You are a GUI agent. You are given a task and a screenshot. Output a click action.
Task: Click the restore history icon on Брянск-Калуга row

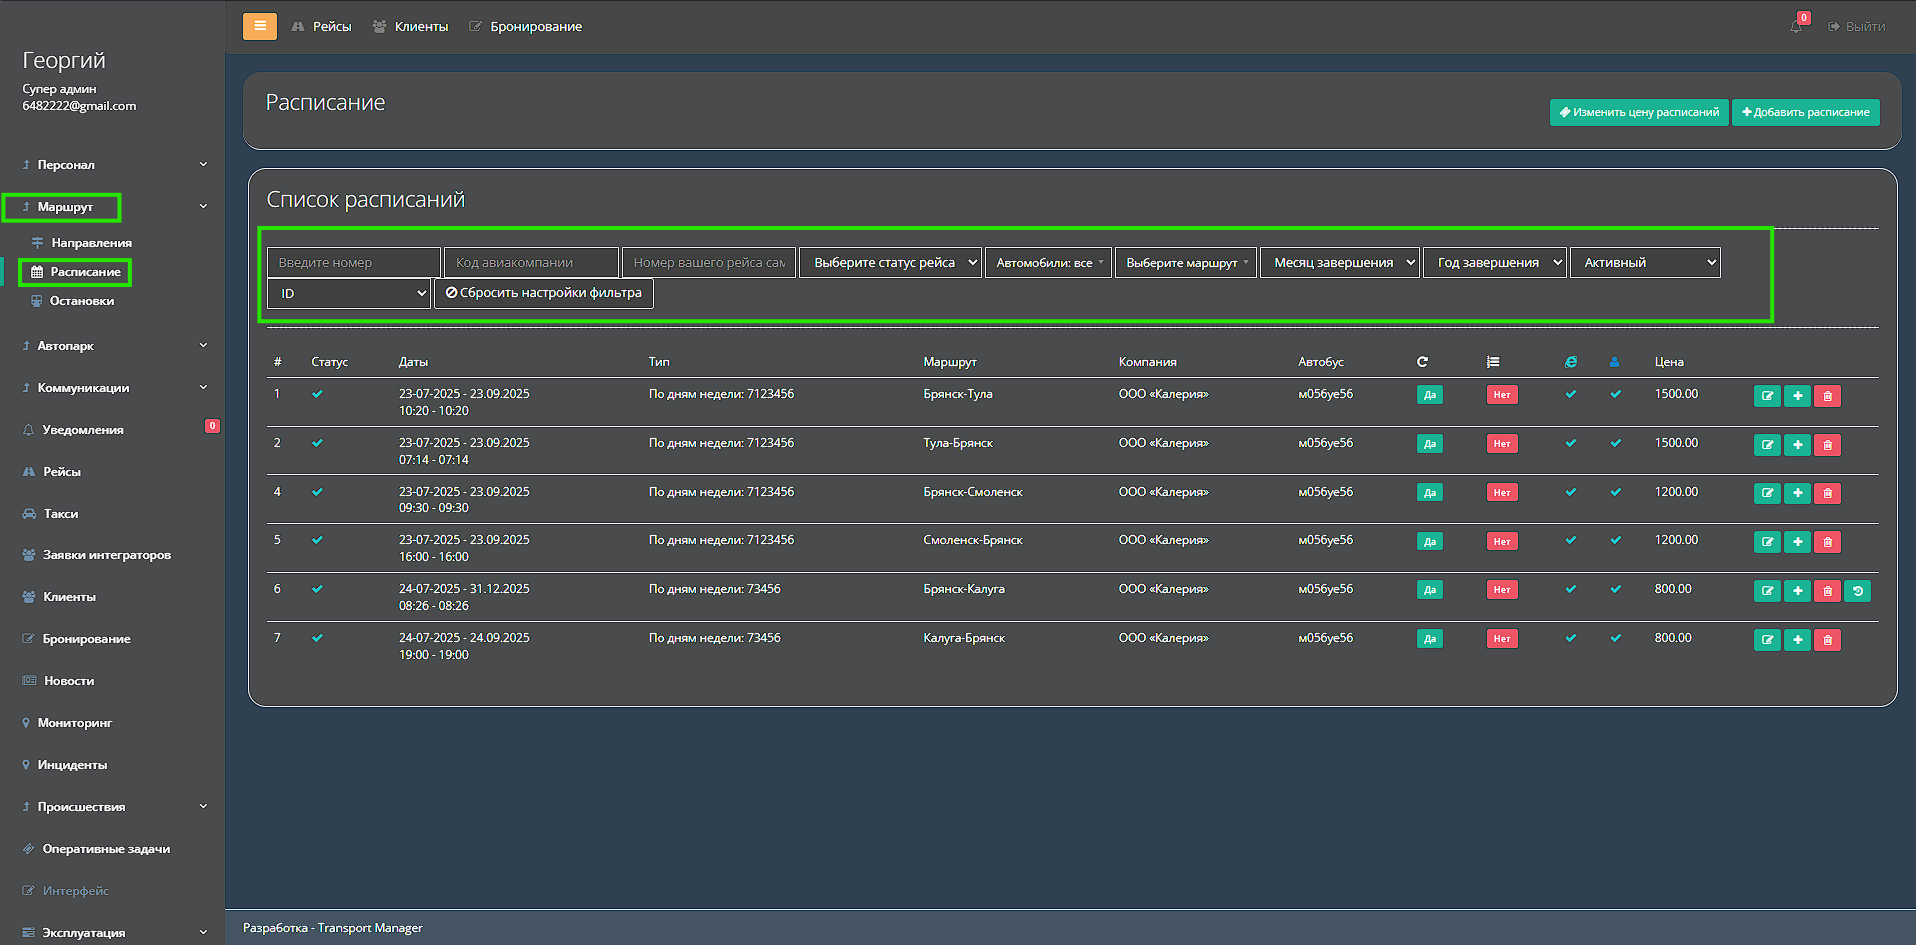(x=1857, y=590)
